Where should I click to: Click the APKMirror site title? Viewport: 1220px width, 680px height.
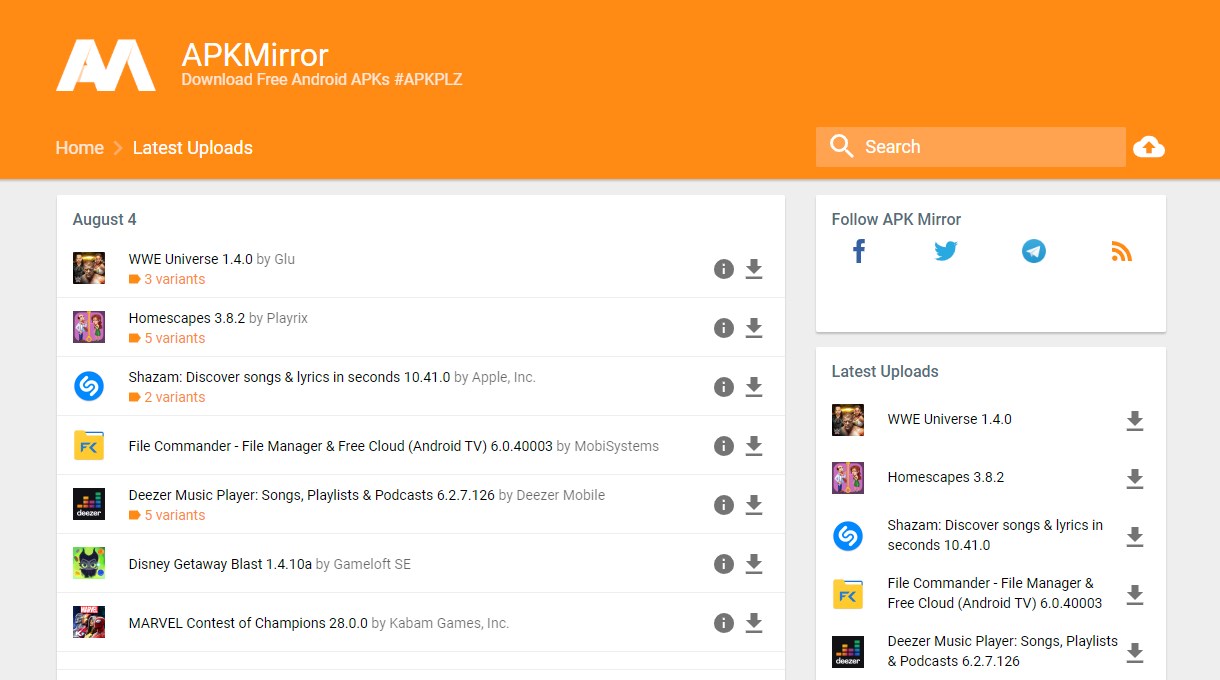tap(255, 54)
